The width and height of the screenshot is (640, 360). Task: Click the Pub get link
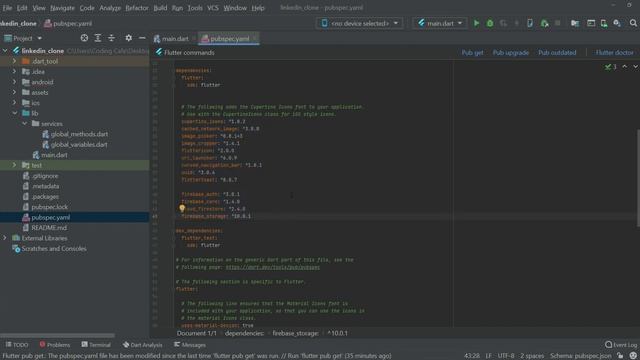(x=472, y=53)
